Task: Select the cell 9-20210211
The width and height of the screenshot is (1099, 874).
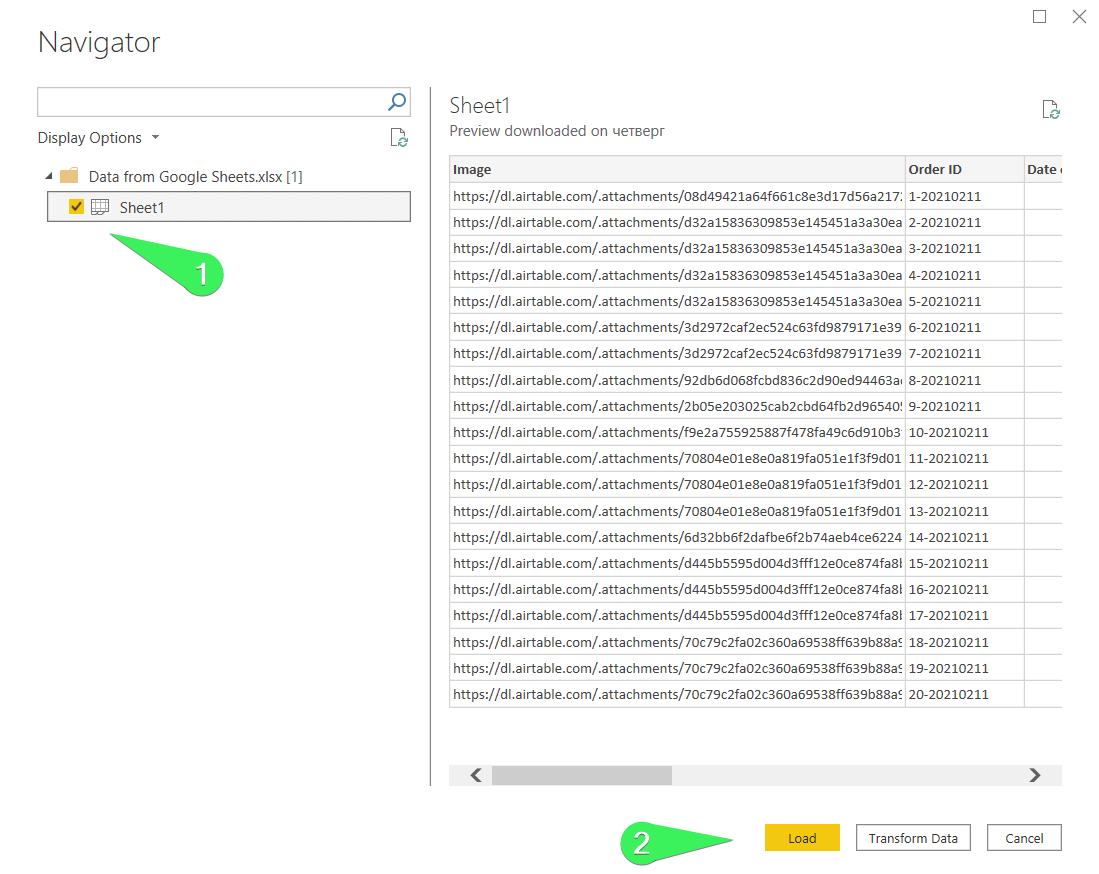Action: (964, 406)
